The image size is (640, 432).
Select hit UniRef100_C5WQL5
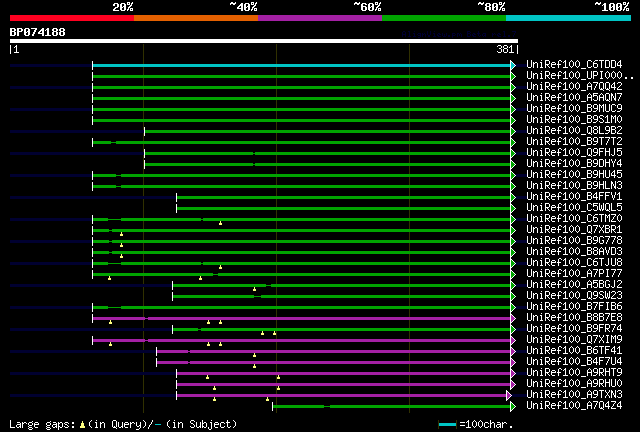pos(574,208)
